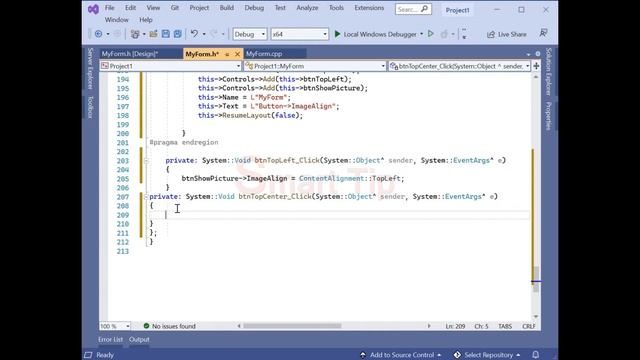Click the search magnifier icon
640x360 pixels.
[x=424, y=9]
